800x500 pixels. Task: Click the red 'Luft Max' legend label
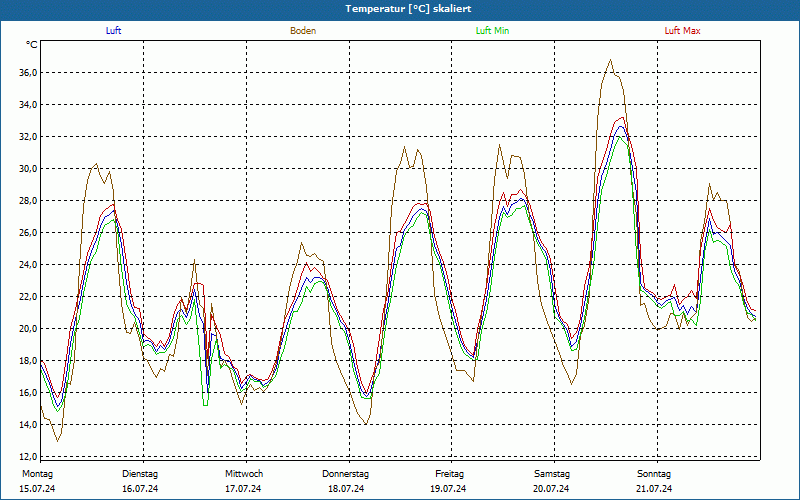coord(682,31)
